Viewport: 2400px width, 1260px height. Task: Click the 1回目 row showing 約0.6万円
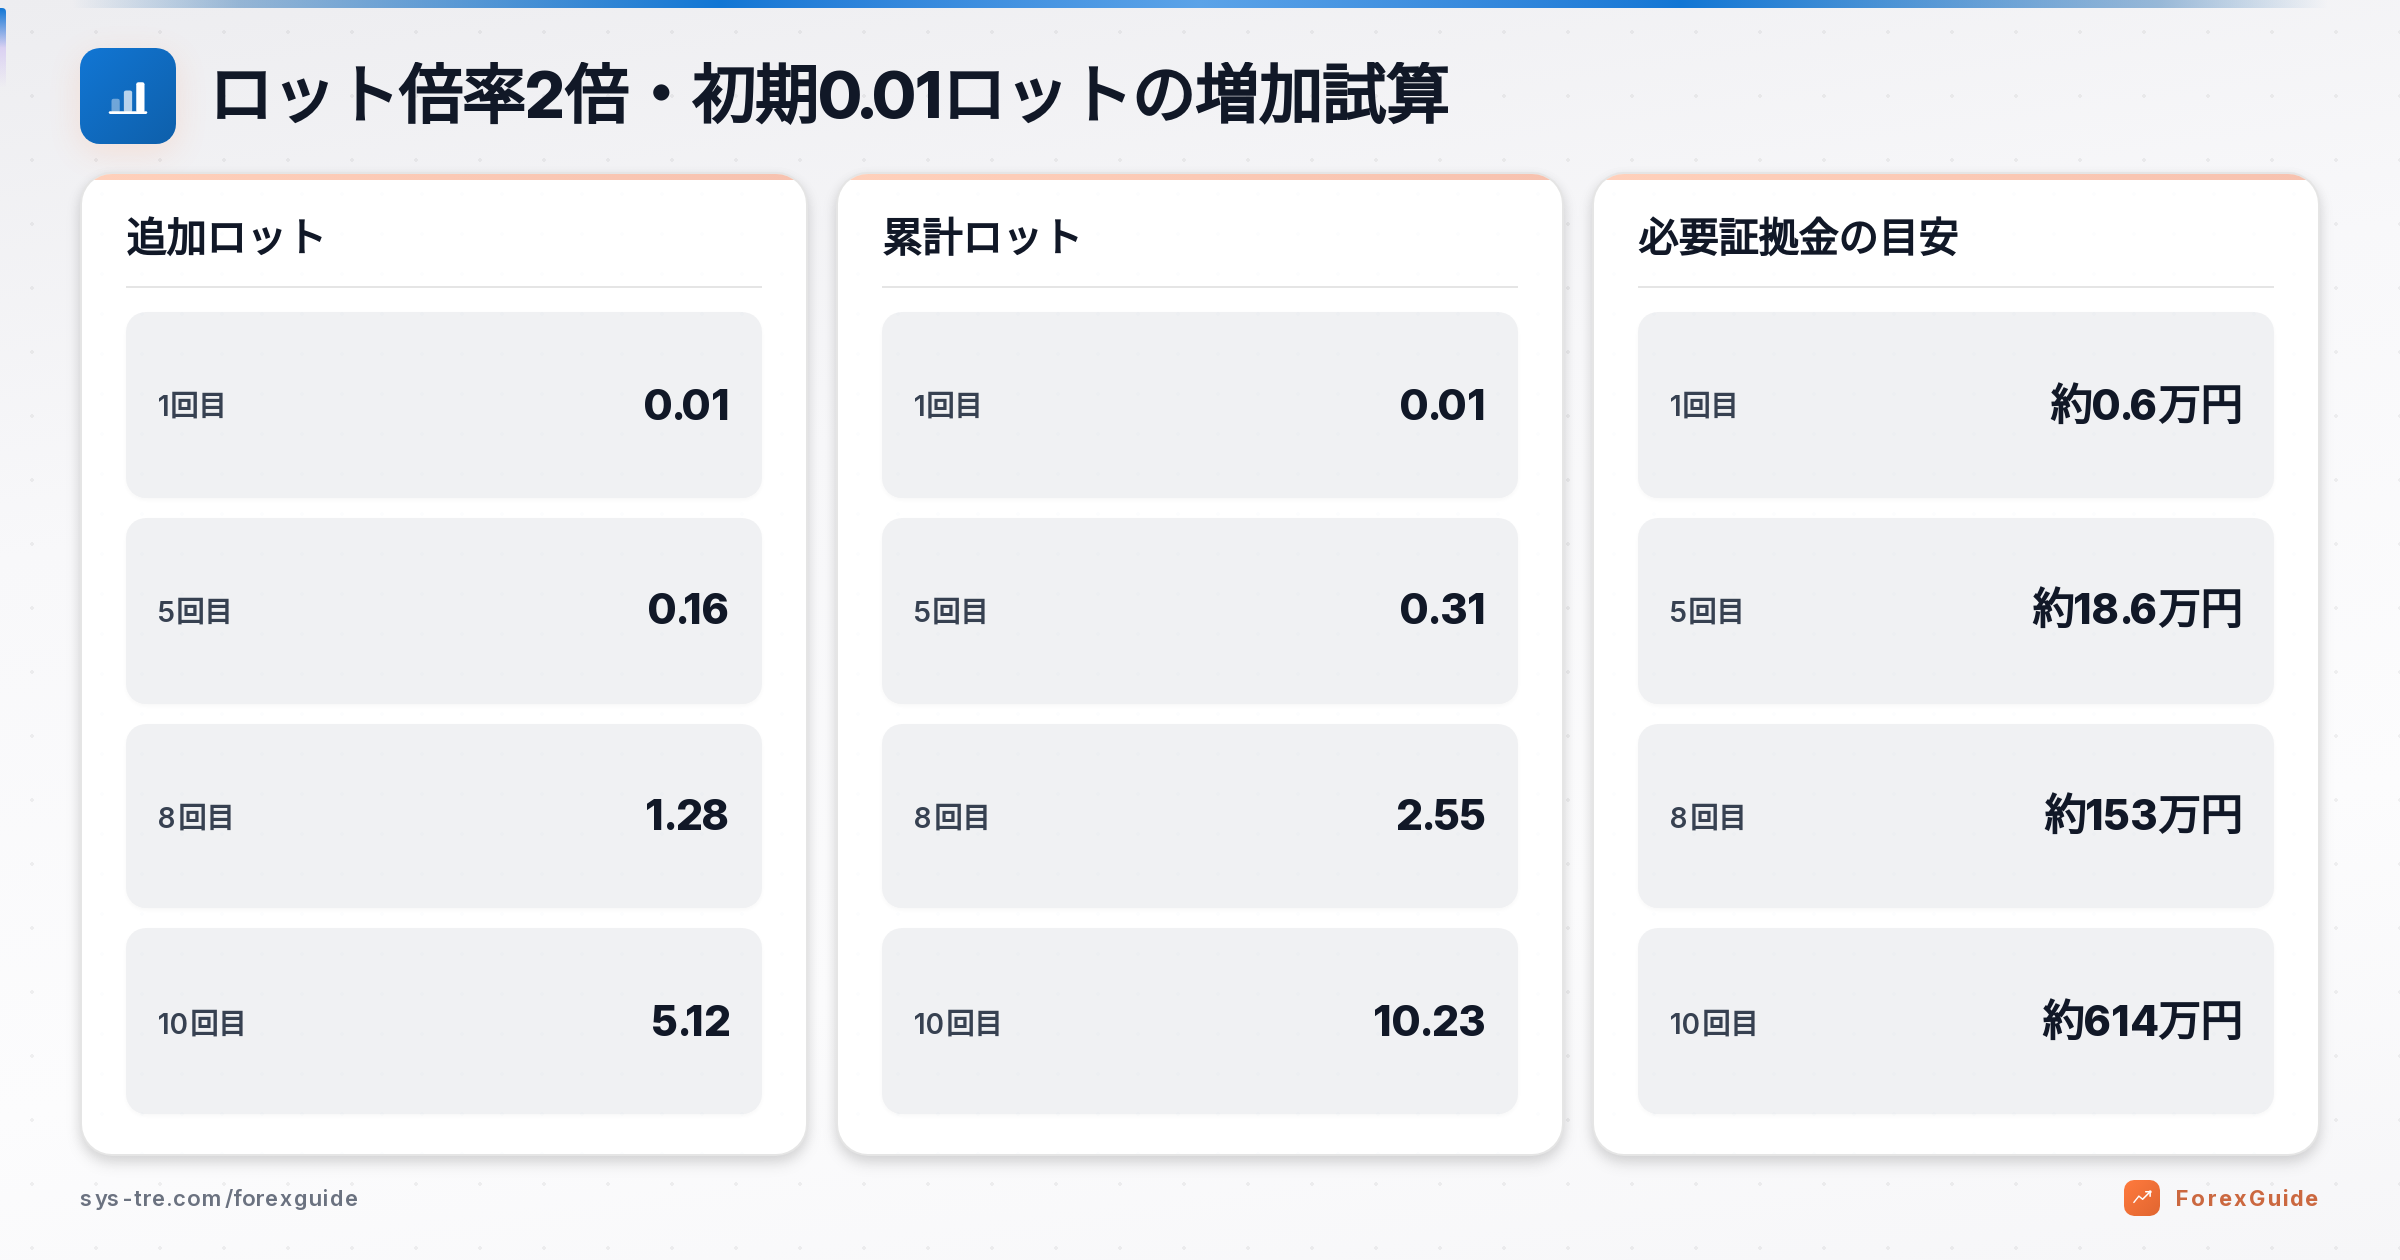pos(1955,405)
